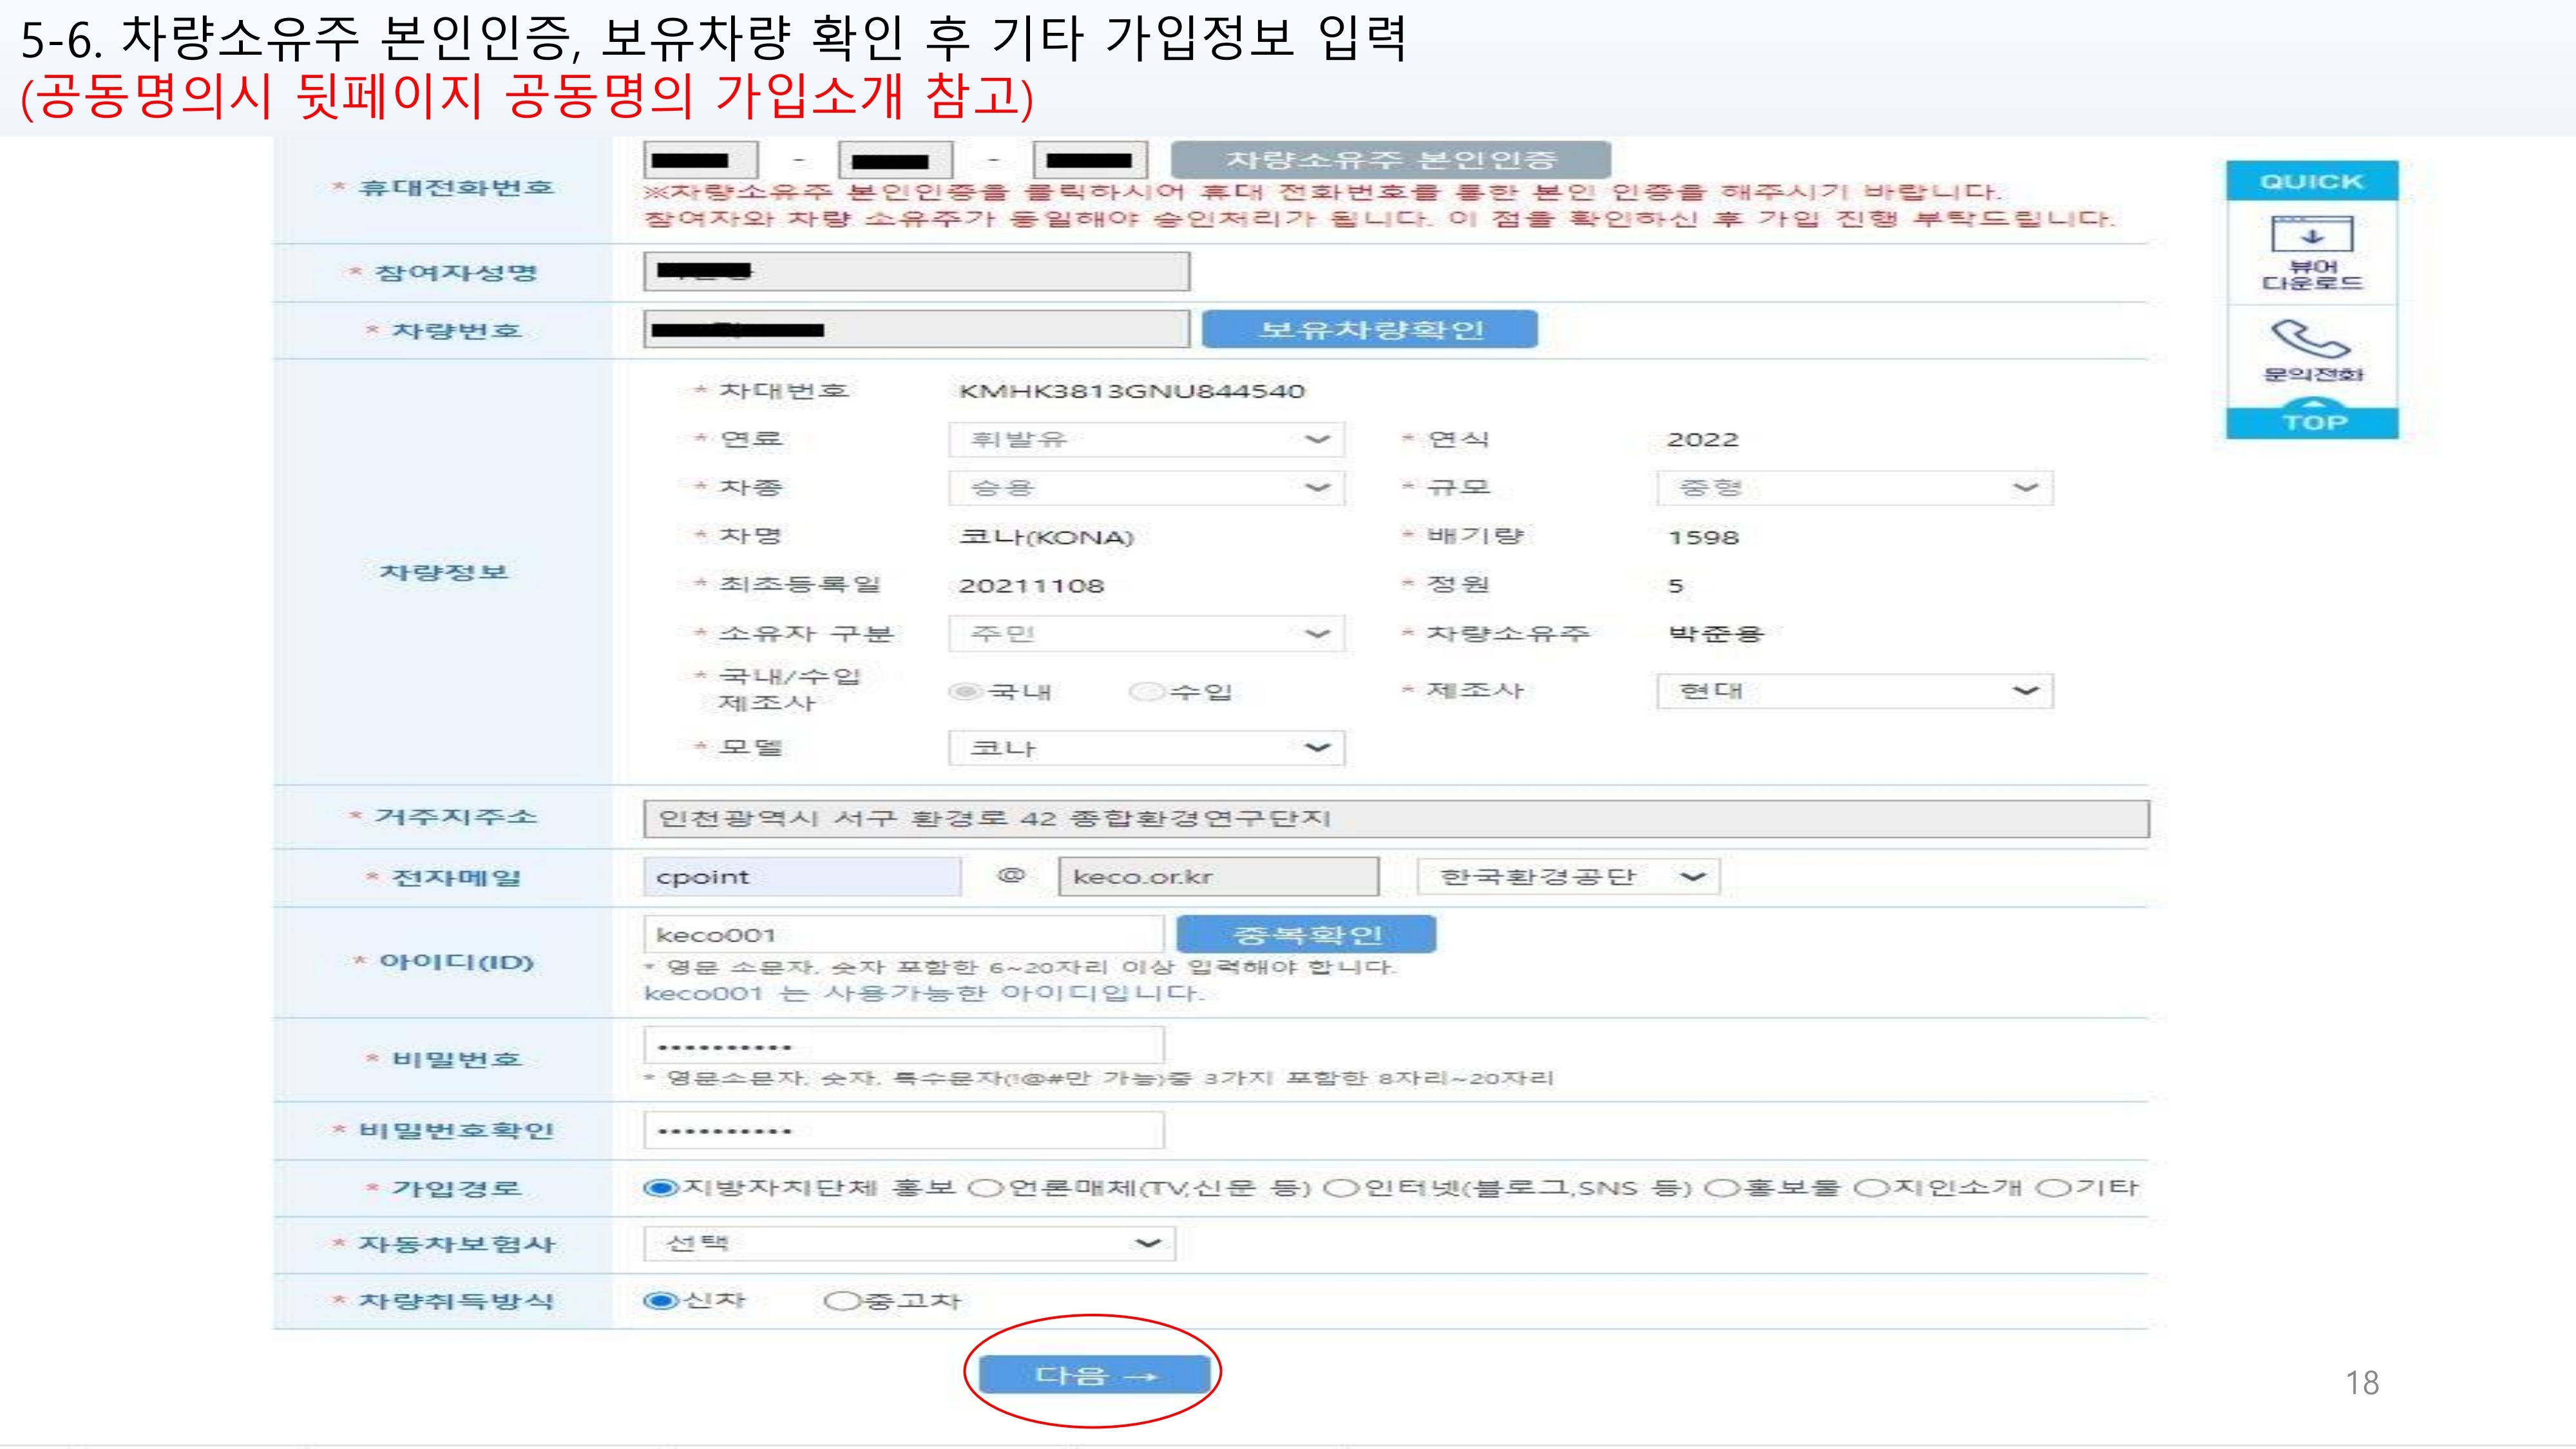Click the TOP button in QUICK panel
The height and width of the screenshot is (1449, 2576).
pos(2311,421)
